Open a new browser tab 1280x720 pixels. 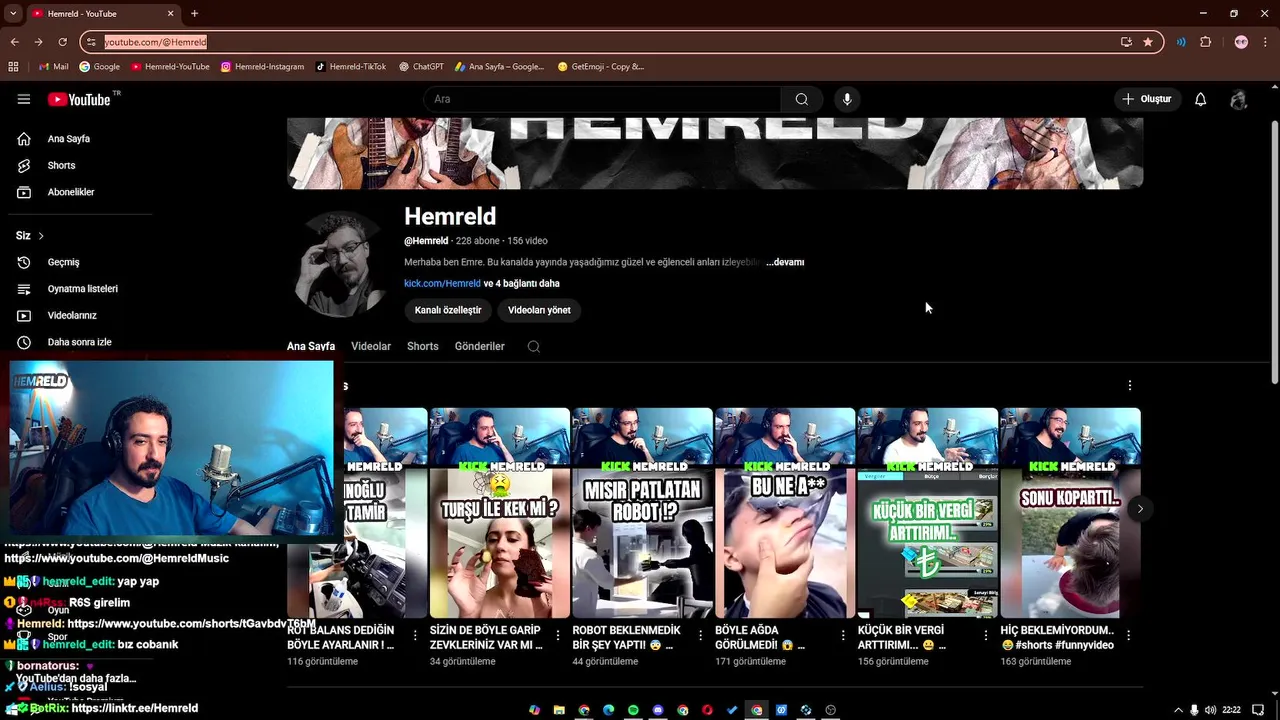coord(194,13)
